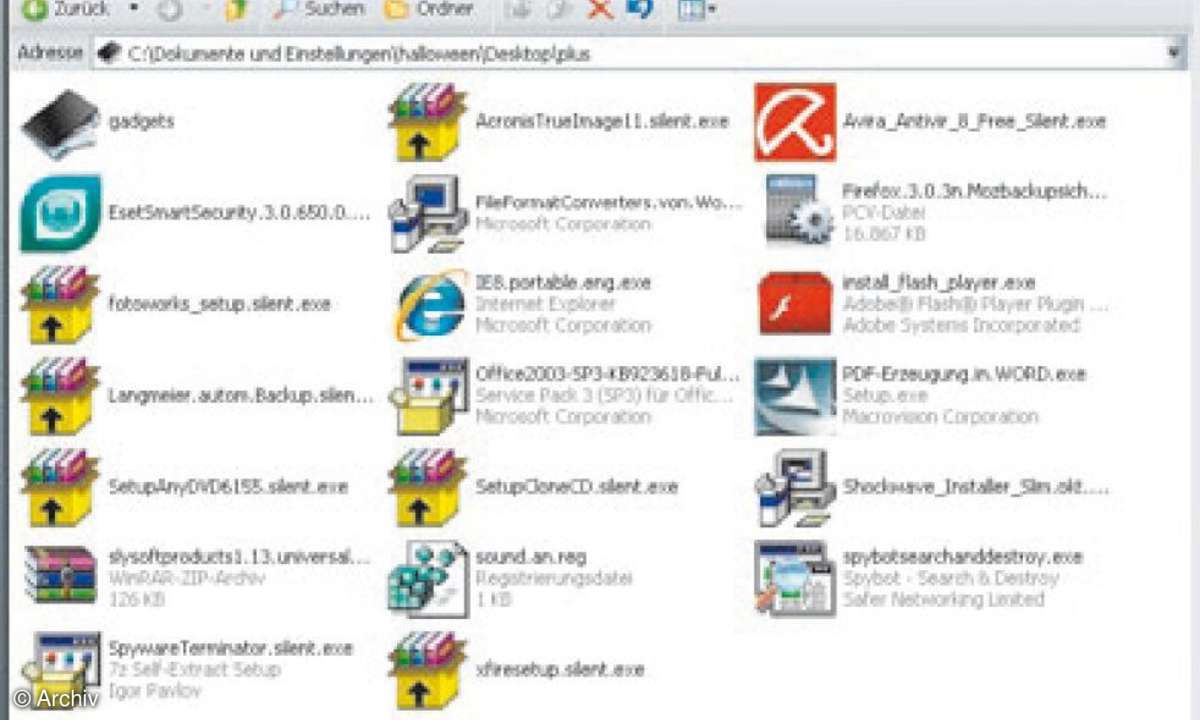Click the red X delete toolbar icon
This screenshot has width=1200, height=720.
pos(600,10)
